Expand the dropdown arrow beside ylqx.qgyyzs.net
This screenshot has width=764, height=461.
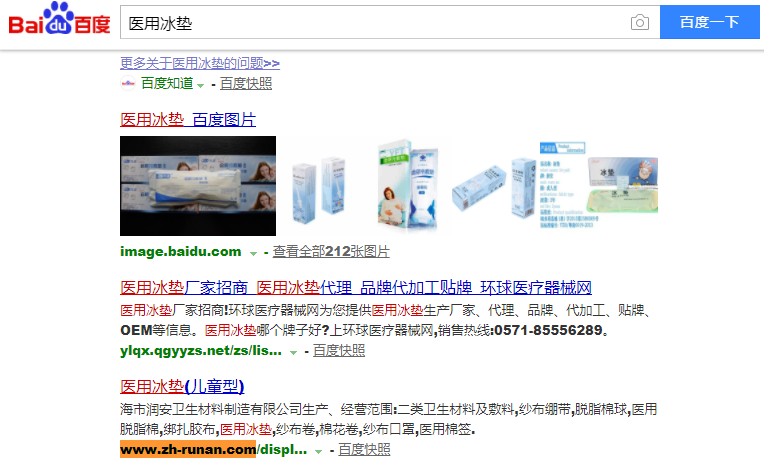[293, 352]
